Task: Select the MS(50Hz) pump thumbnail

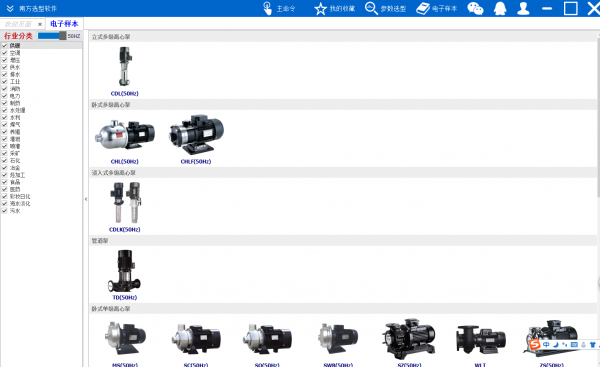Action: [x=125, y=338]
